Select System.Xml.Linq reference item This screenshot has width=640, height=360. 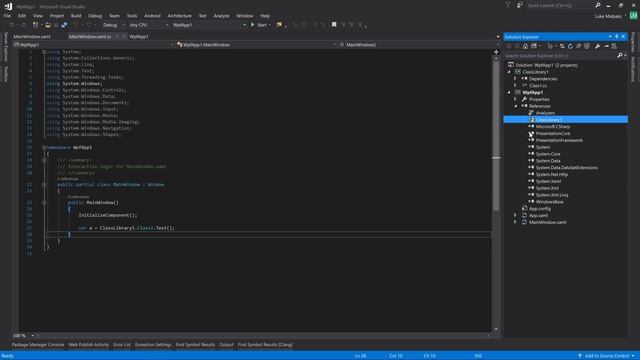[552, 195]
